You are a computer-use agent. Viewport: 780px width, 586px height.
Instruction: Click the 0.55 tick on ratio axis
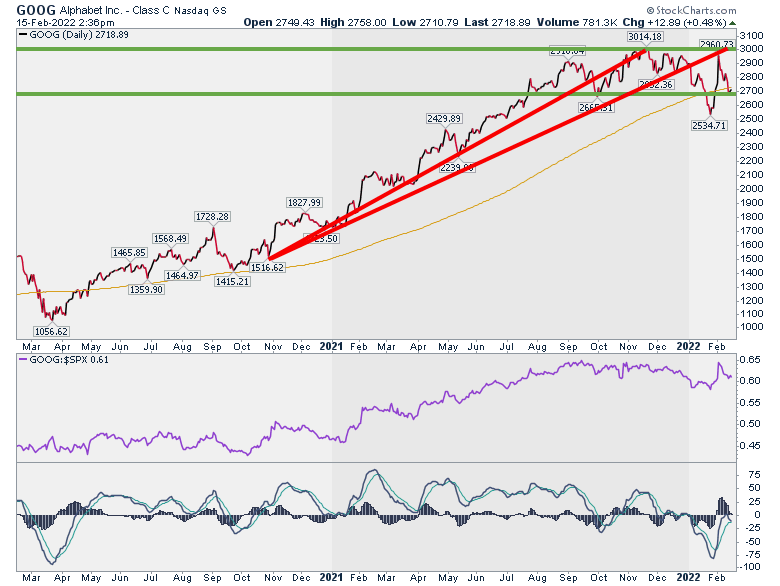coord(750,402)
